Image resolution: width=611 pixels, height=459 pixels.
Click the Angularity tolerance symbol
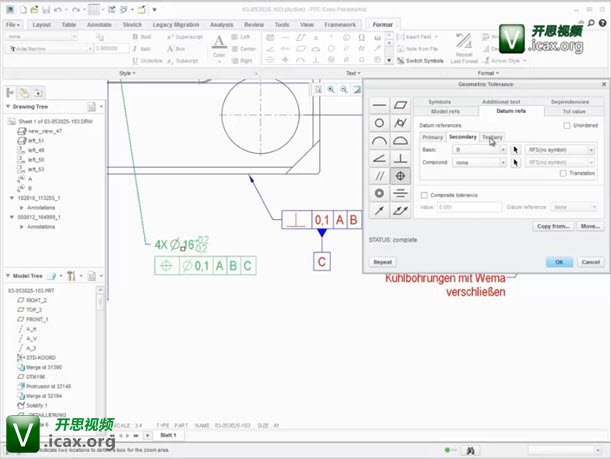point(379,157)
